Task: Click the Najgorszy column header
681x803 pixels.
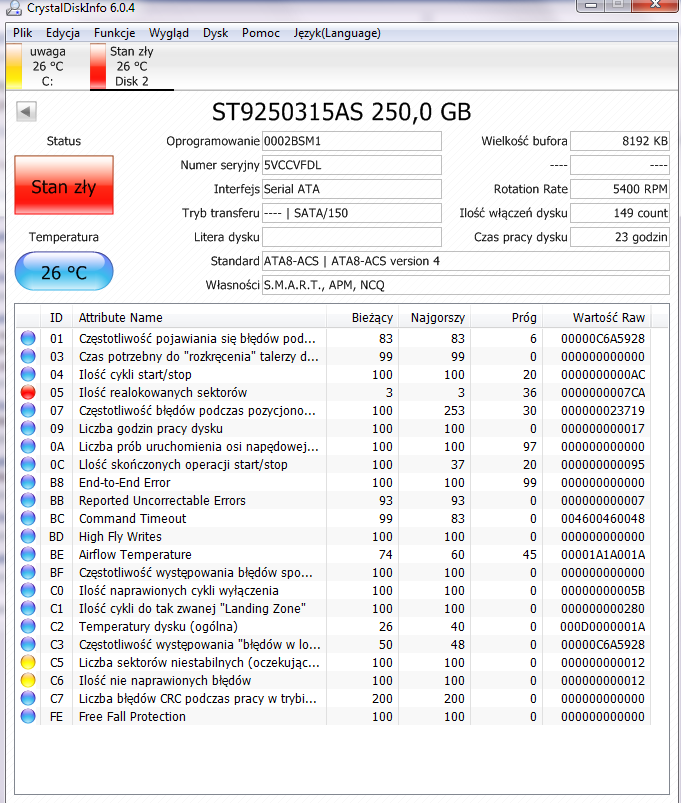Action: click(x=434, y=318)
